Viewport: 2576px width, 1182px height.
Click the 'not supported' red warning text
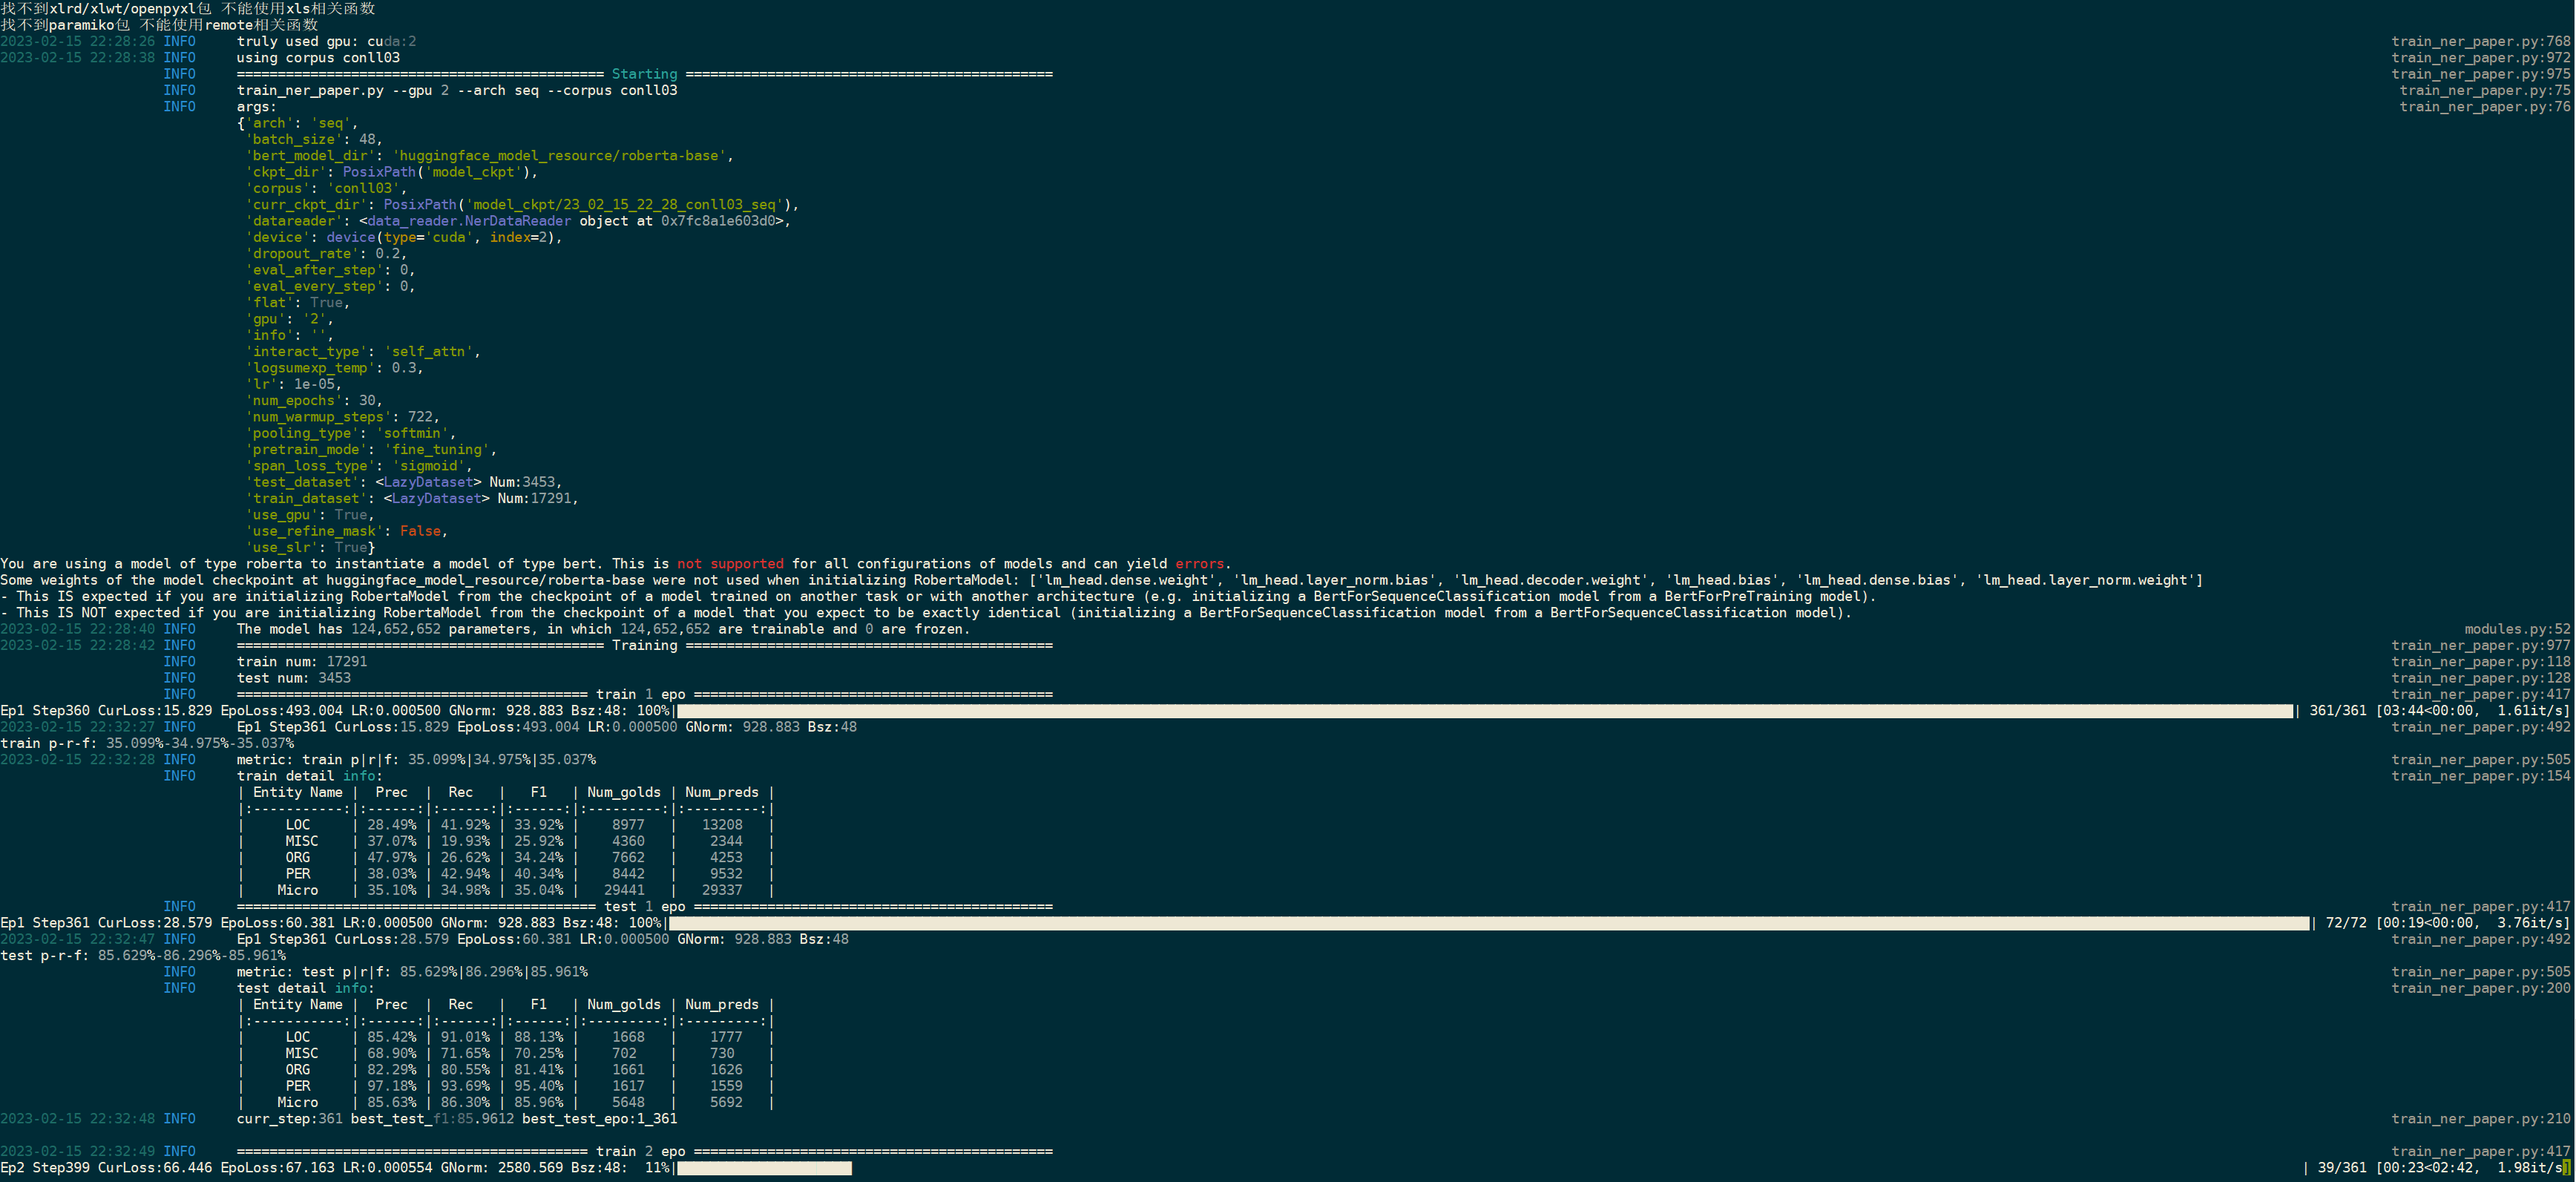[730, 564]
